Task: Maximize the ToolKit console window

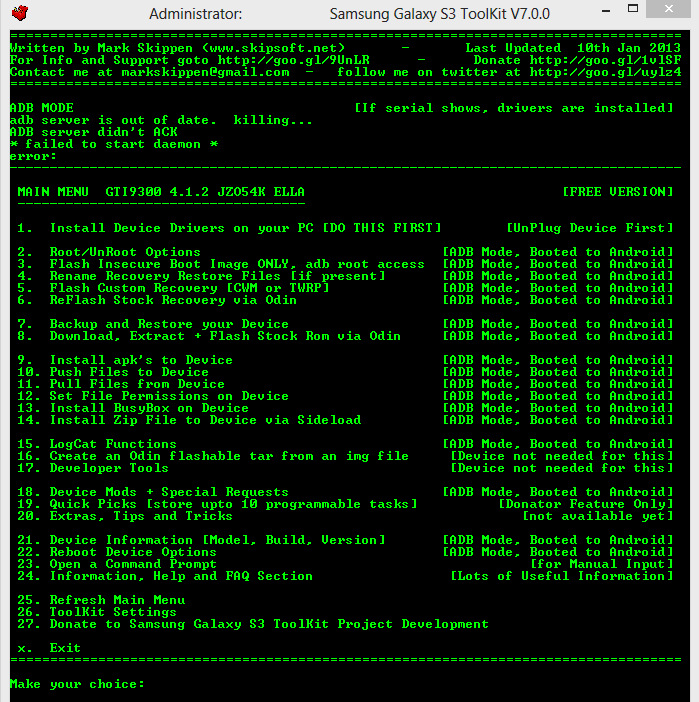Action: [633, 9]
